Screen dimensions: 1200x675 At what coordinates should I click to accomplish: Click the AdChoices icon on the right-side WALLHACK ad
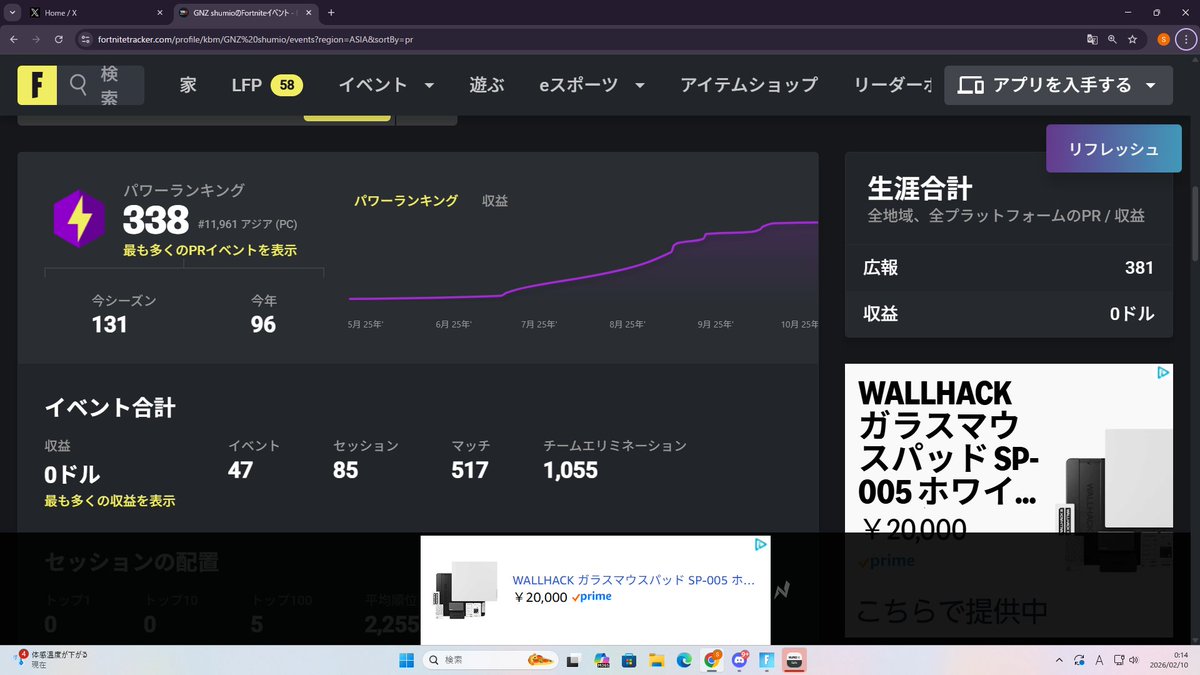[x=1163, y=373]
